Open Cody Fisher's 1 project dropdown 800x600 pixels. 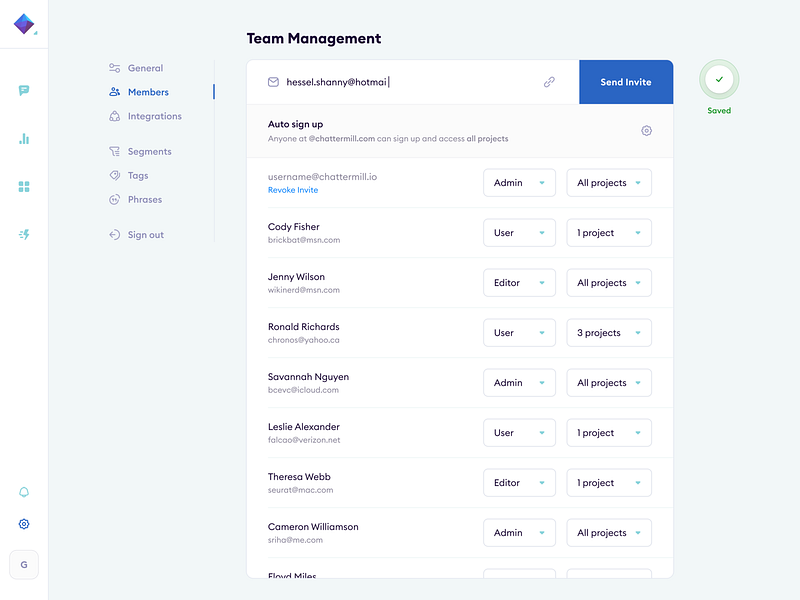[609, 233]
